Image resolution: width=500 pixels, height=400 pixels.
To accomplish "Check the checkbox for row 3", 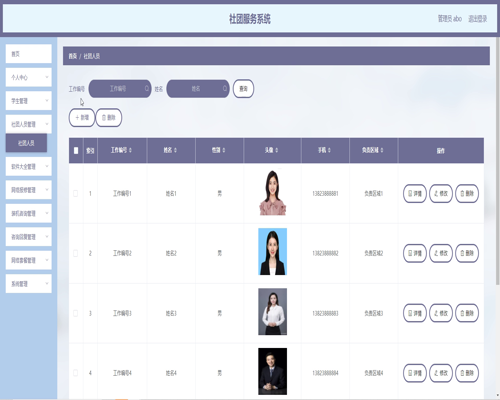I will pos(76,313).
